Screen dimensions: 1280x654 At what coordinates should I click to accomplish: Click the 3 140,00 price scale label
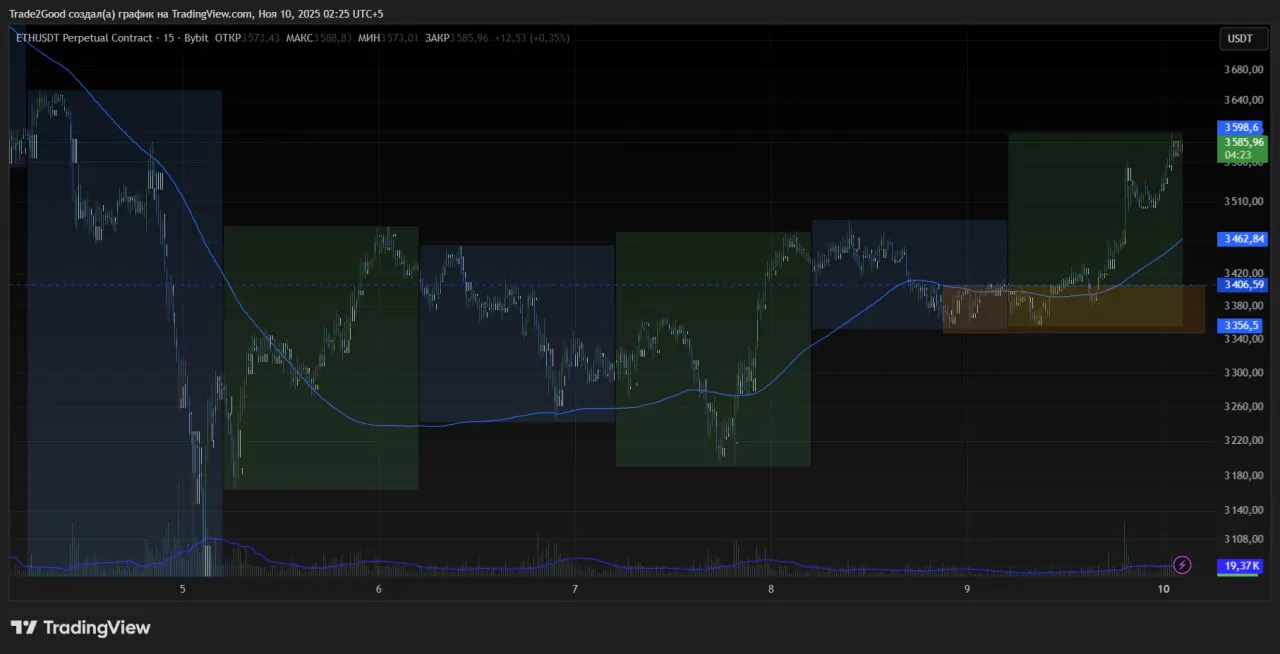pyautogui.click(x=1243, y=510)
